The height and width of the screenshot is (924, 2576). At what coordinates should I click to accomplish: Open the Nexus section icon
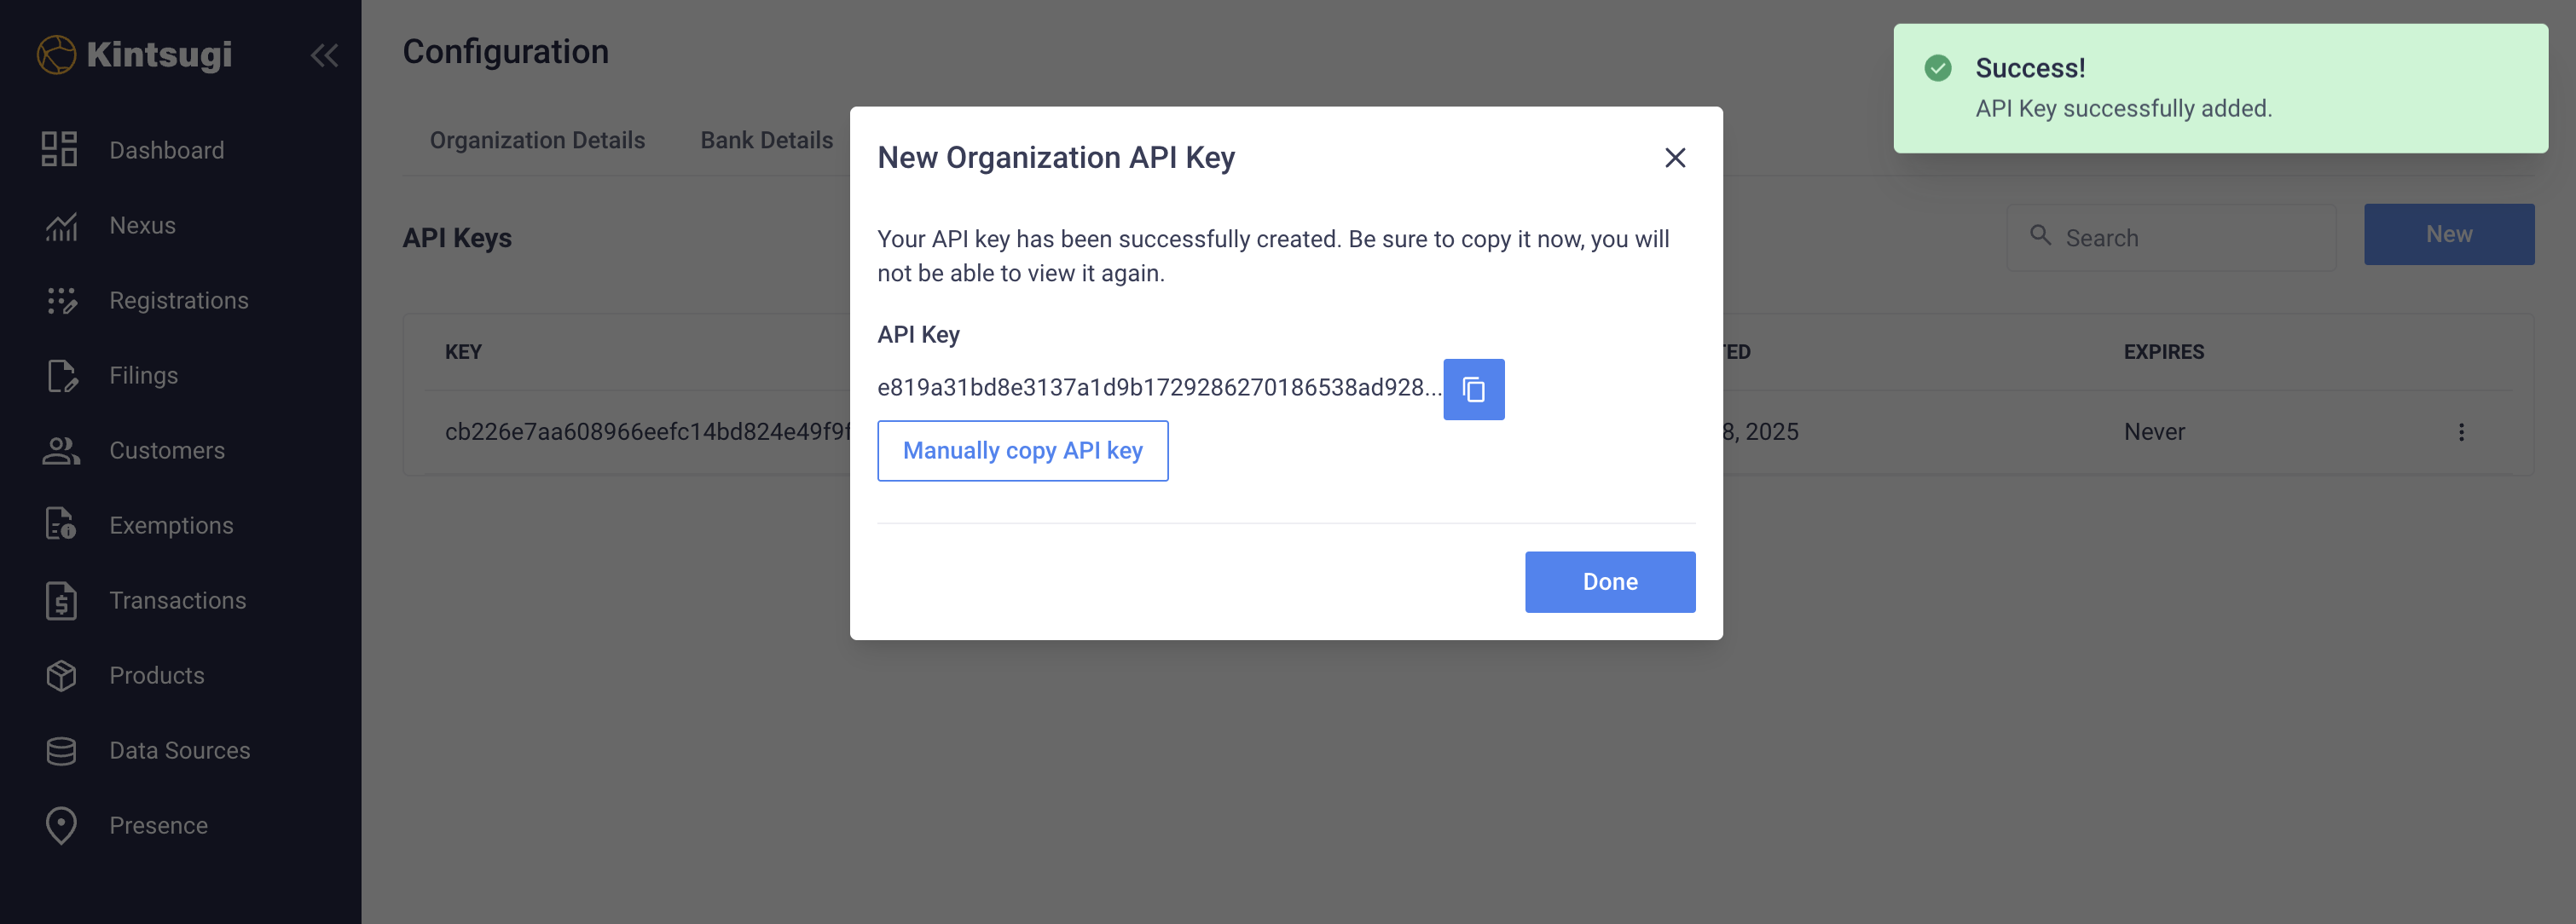pyautogui.click(x=60, y=225)
